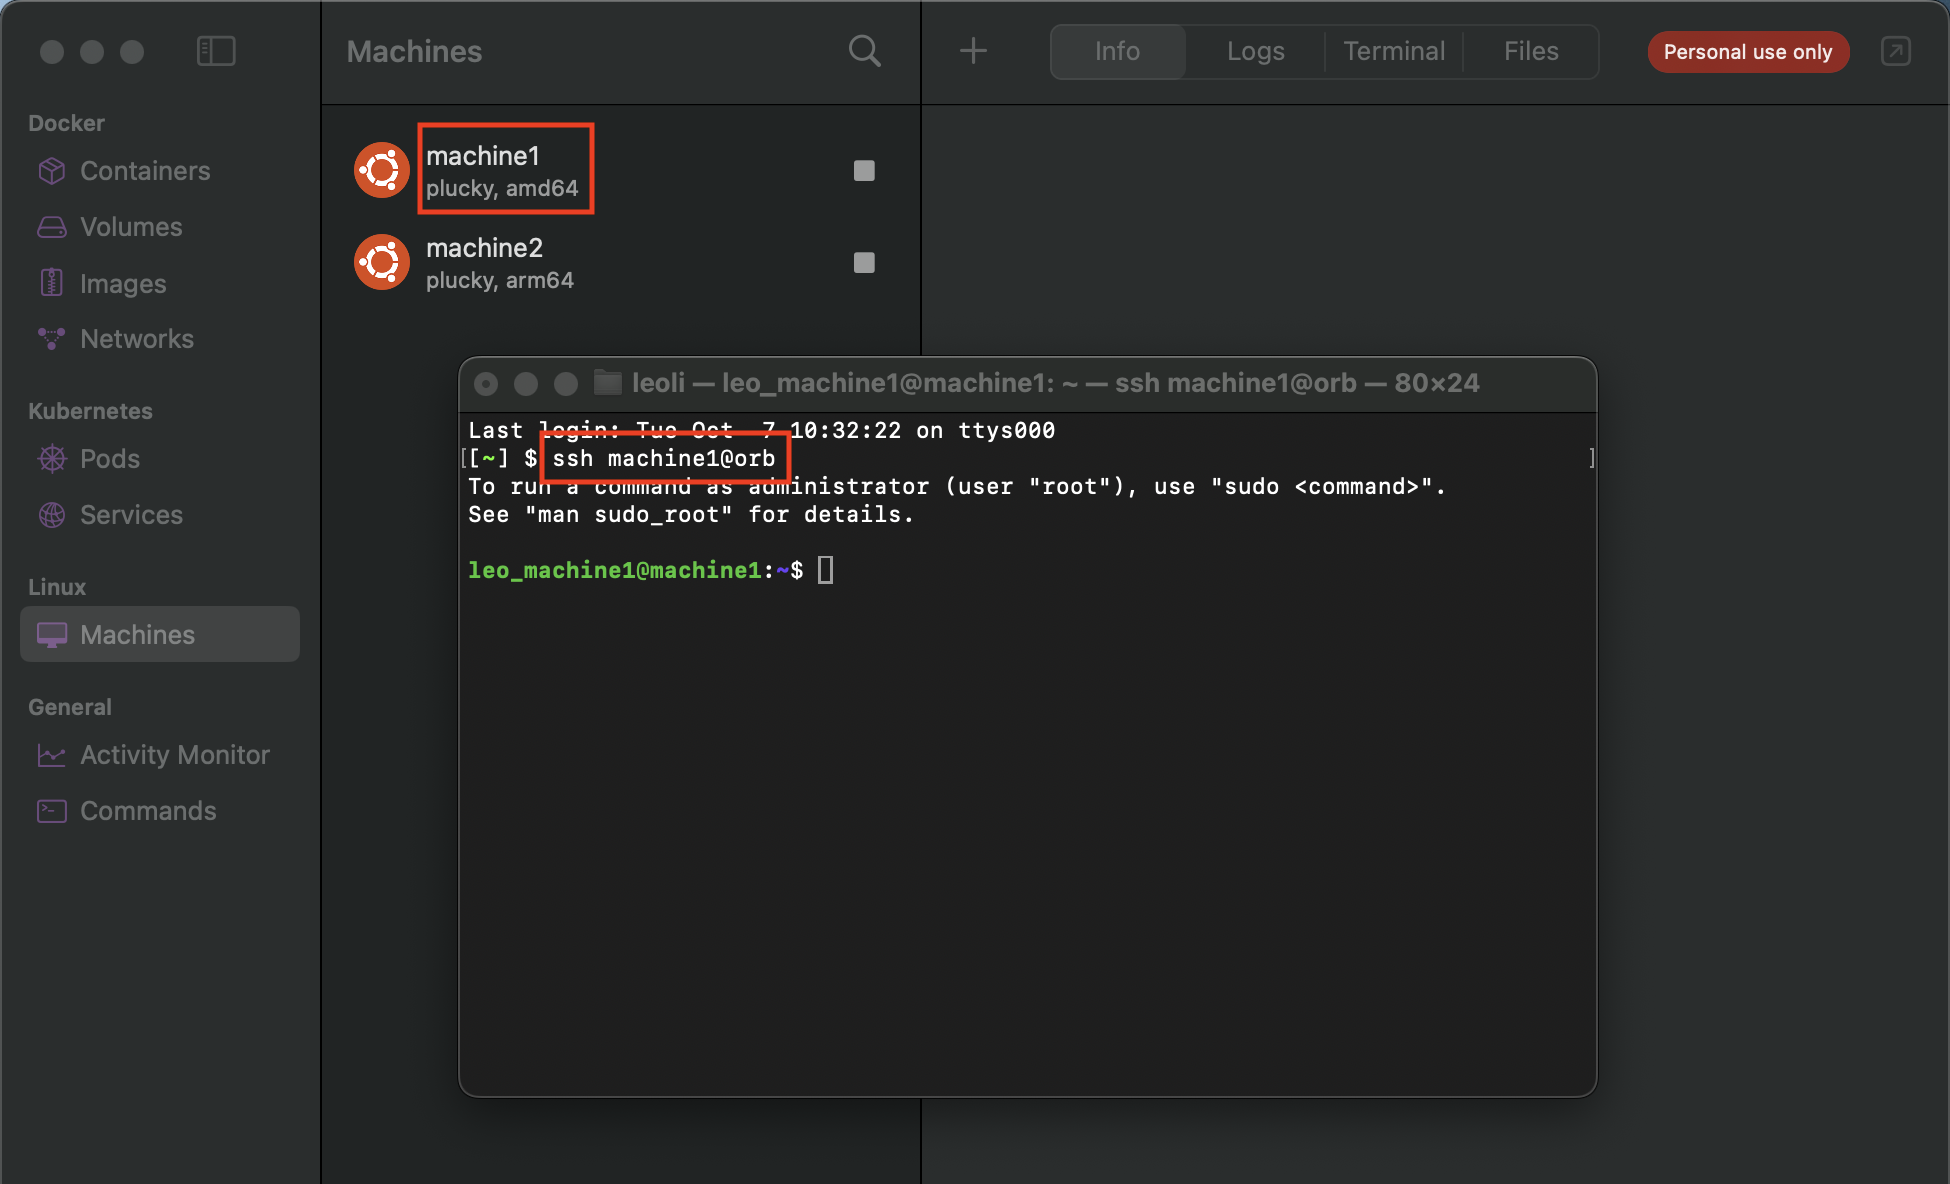
Task: Switch to the Terminal tab
Action: 1394,51
